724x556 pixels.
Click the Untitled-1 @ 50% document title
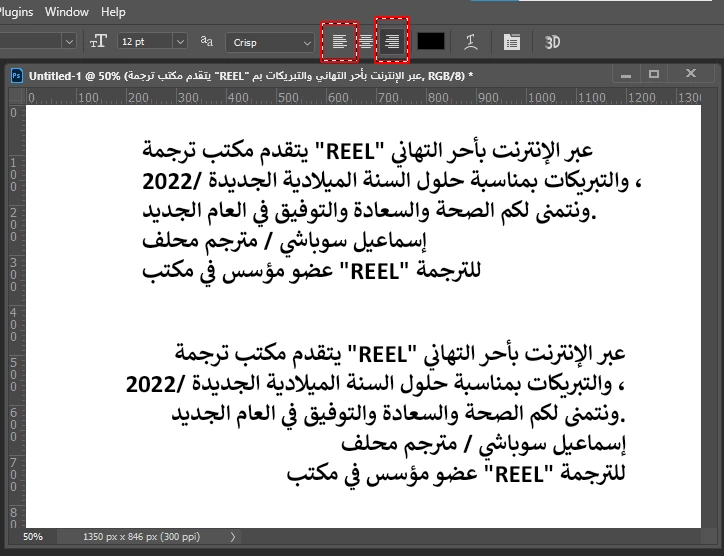251,76
